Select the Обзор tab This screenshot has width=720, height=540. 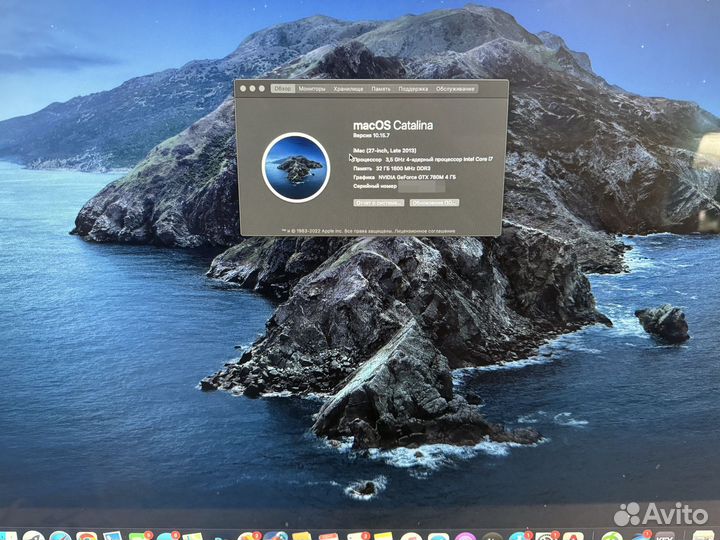tap(282, 89)
